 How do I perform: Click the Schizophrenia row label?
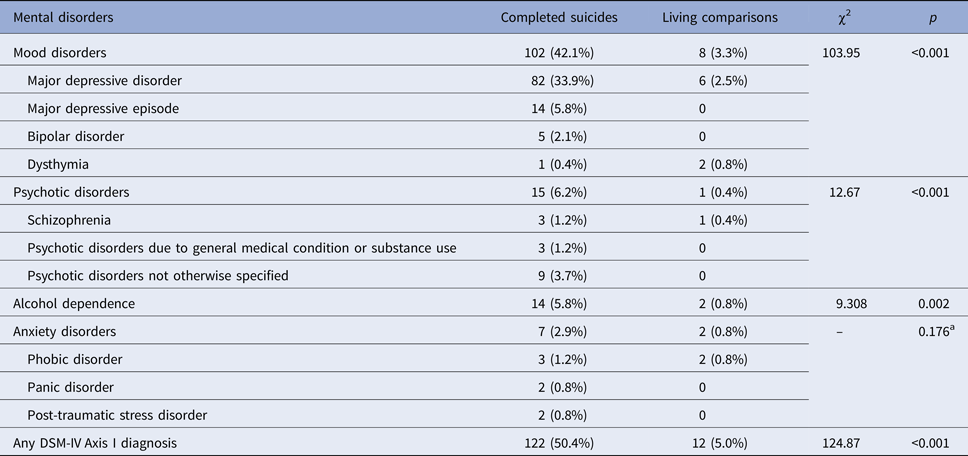point(69,219)
